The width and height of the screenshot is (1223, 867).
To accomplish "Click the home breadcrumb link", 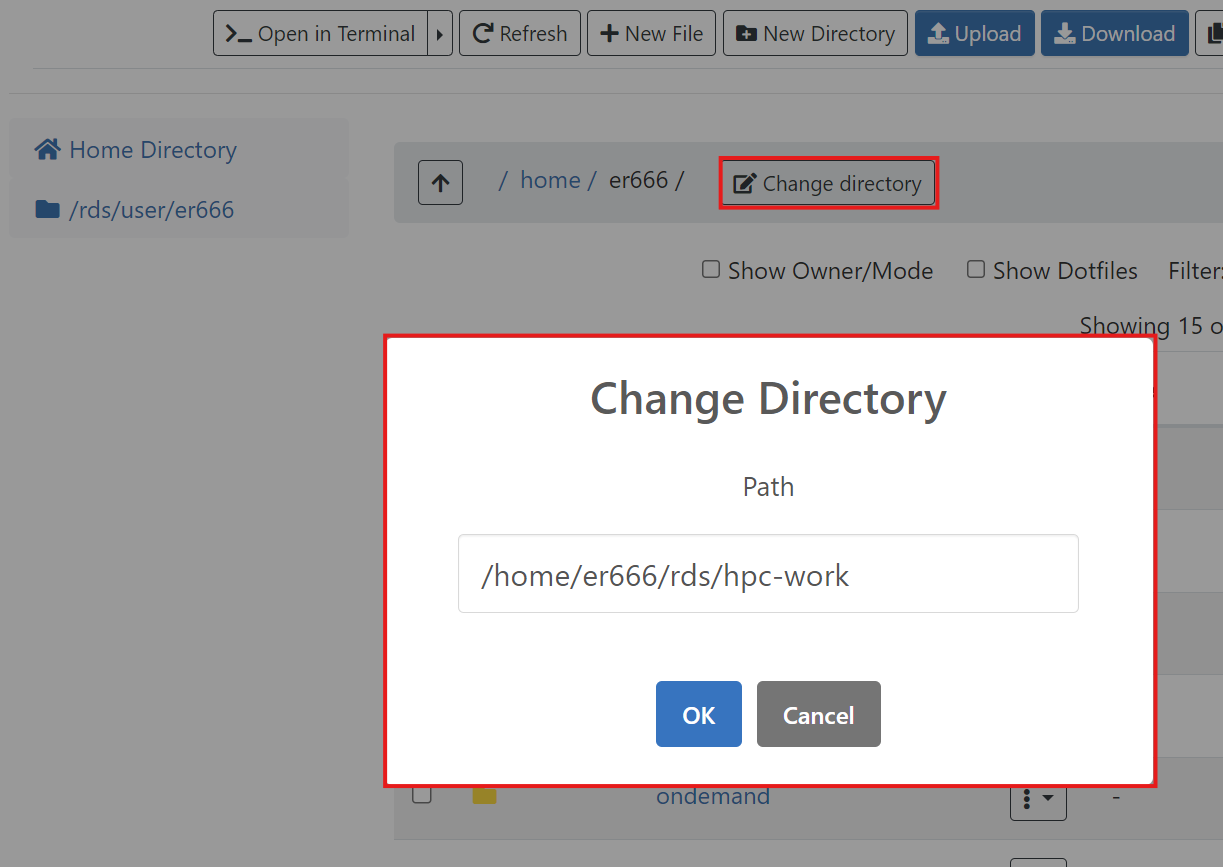I will 550,181.
